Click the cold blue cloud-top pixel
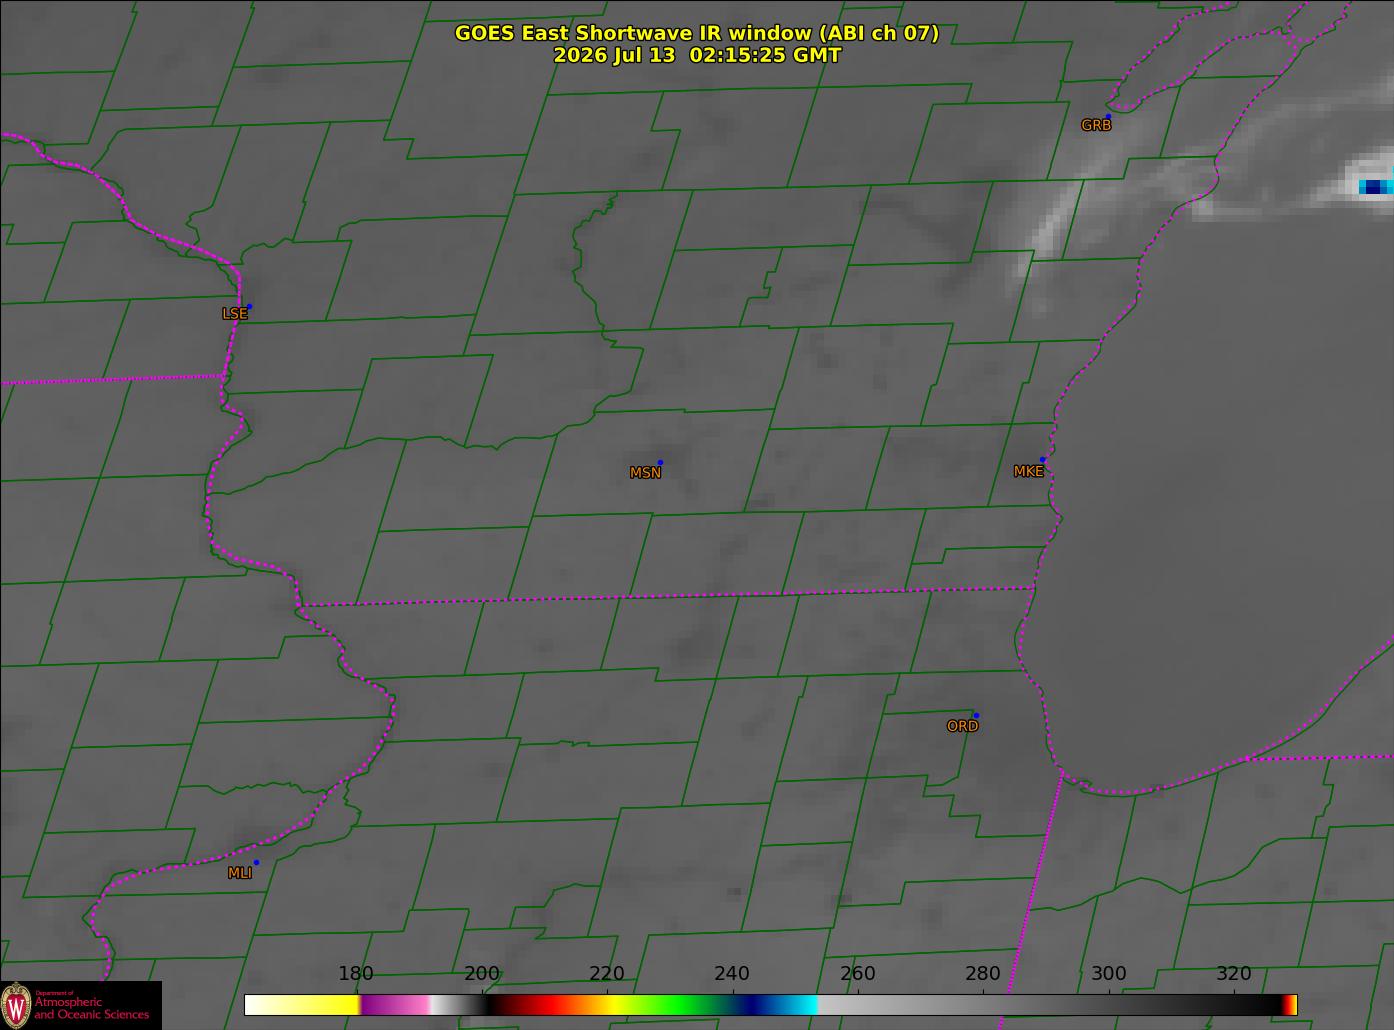The image size is (1394, 1030). pos(1376,186)
